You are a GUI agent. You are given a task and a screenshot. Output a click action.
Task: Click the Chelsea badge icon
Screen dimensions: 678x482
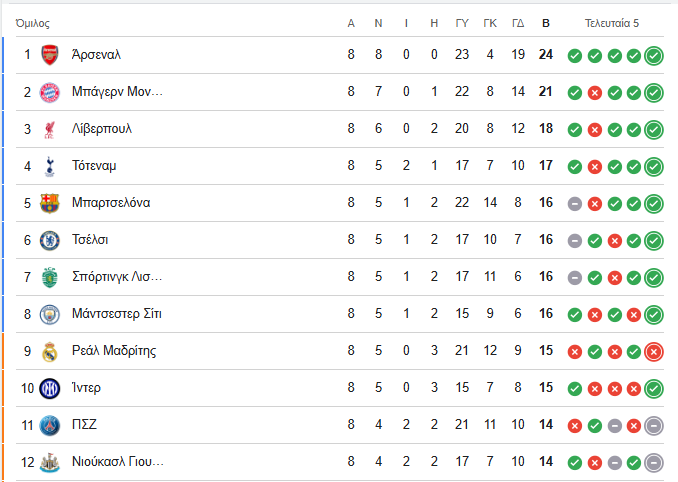point(50,240)
